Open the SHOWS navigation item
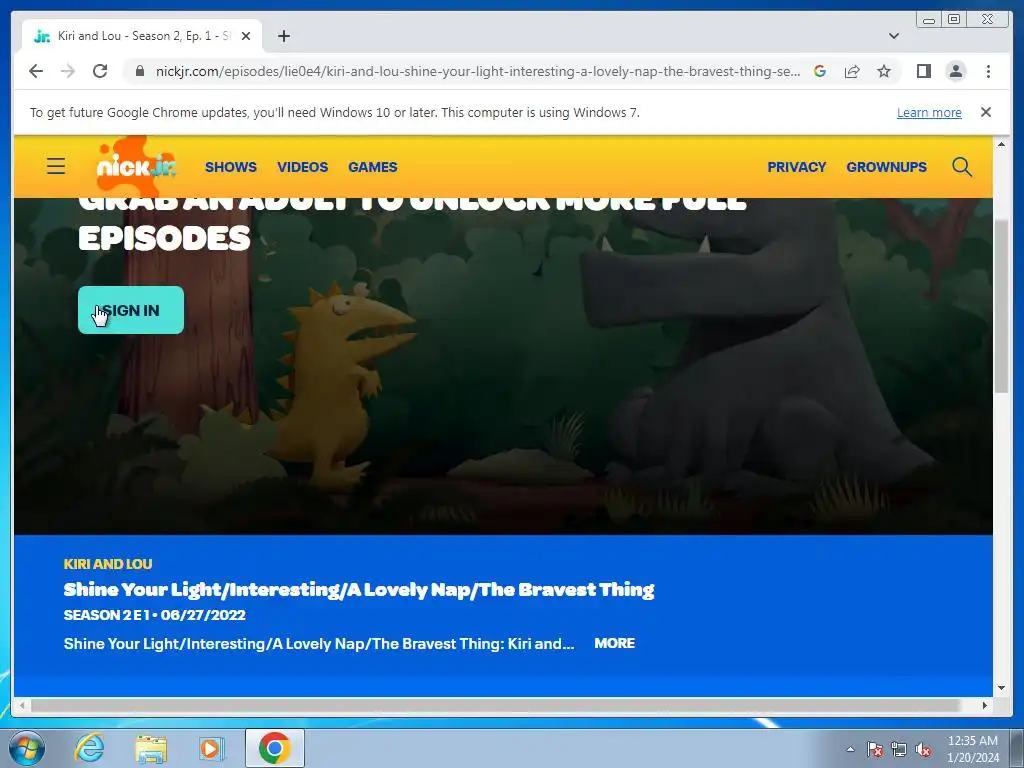Screen dimensions: 1024x768 click(231, 167)
